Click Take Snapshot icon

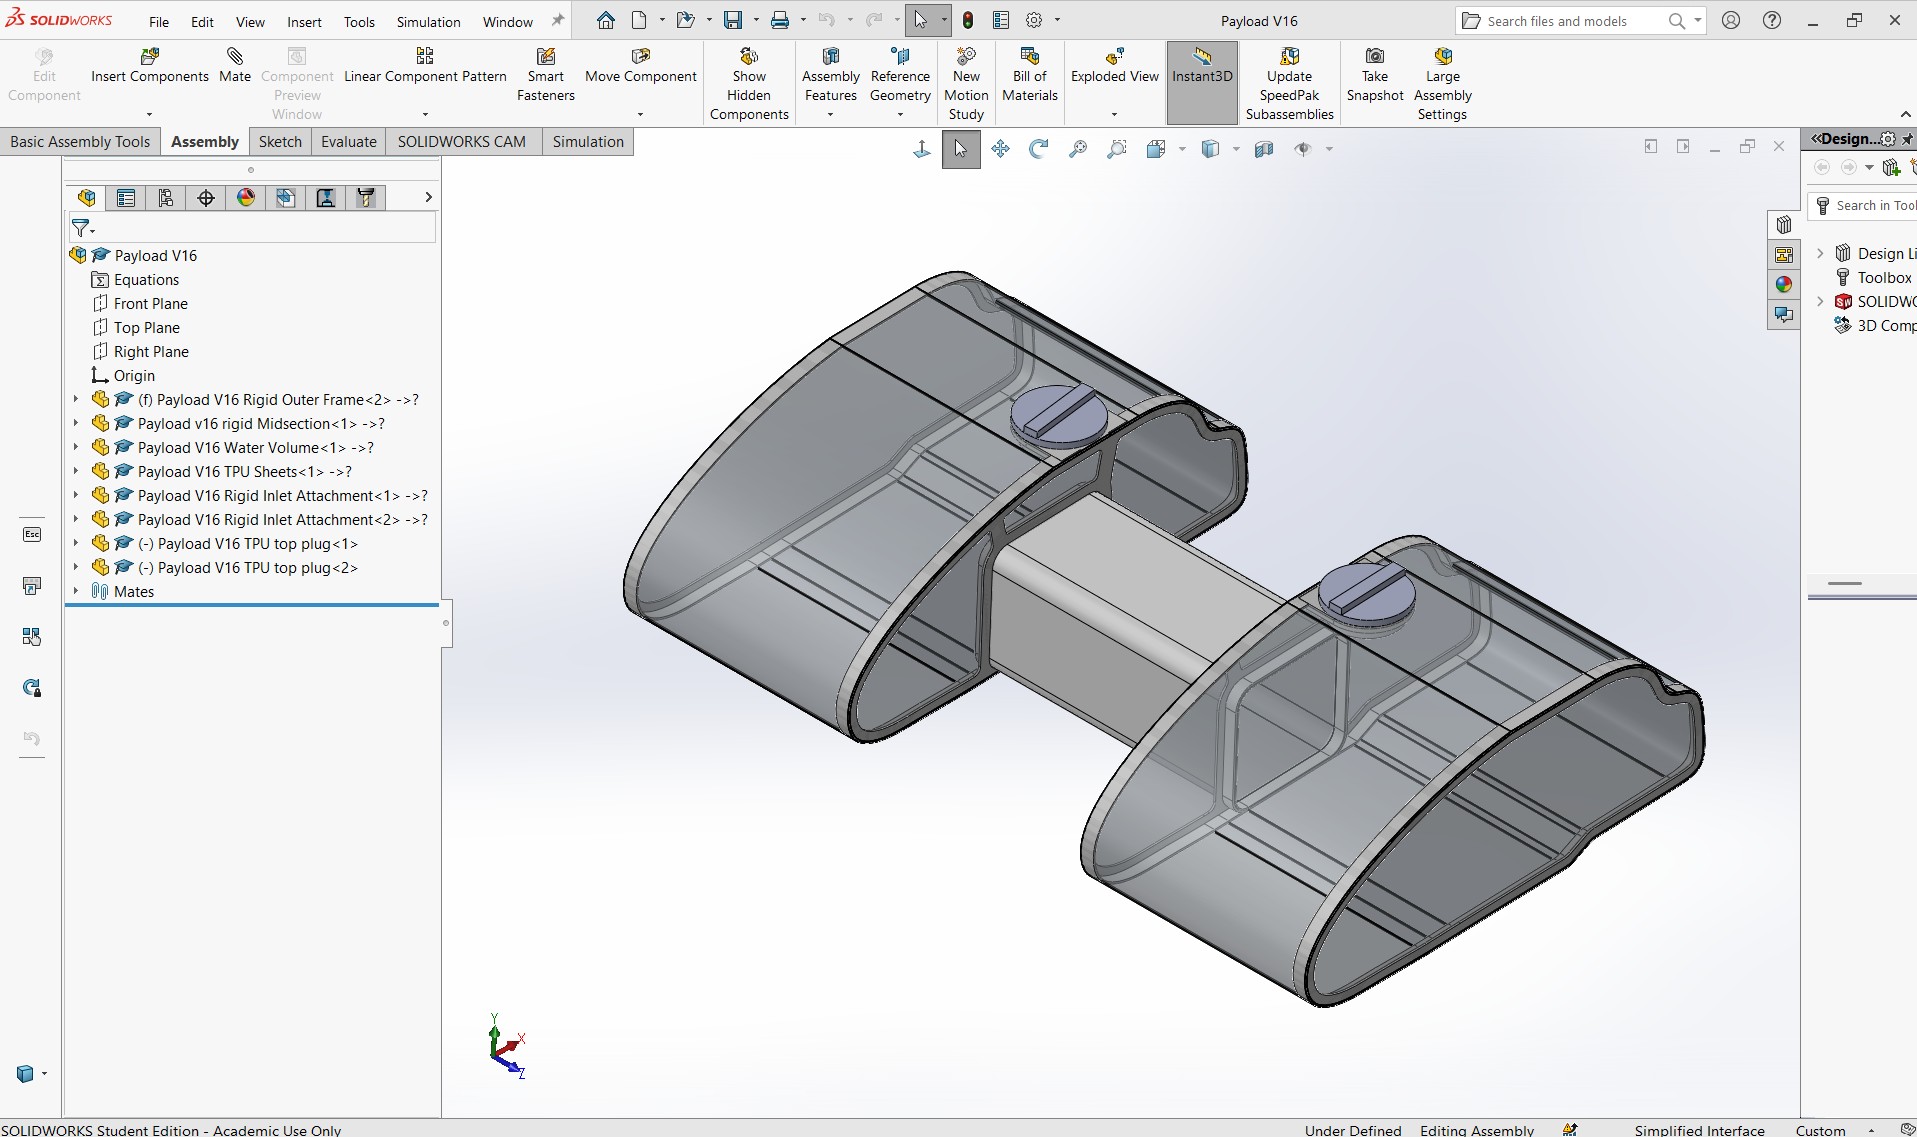pyautogui.click(x=1375, y=57)
